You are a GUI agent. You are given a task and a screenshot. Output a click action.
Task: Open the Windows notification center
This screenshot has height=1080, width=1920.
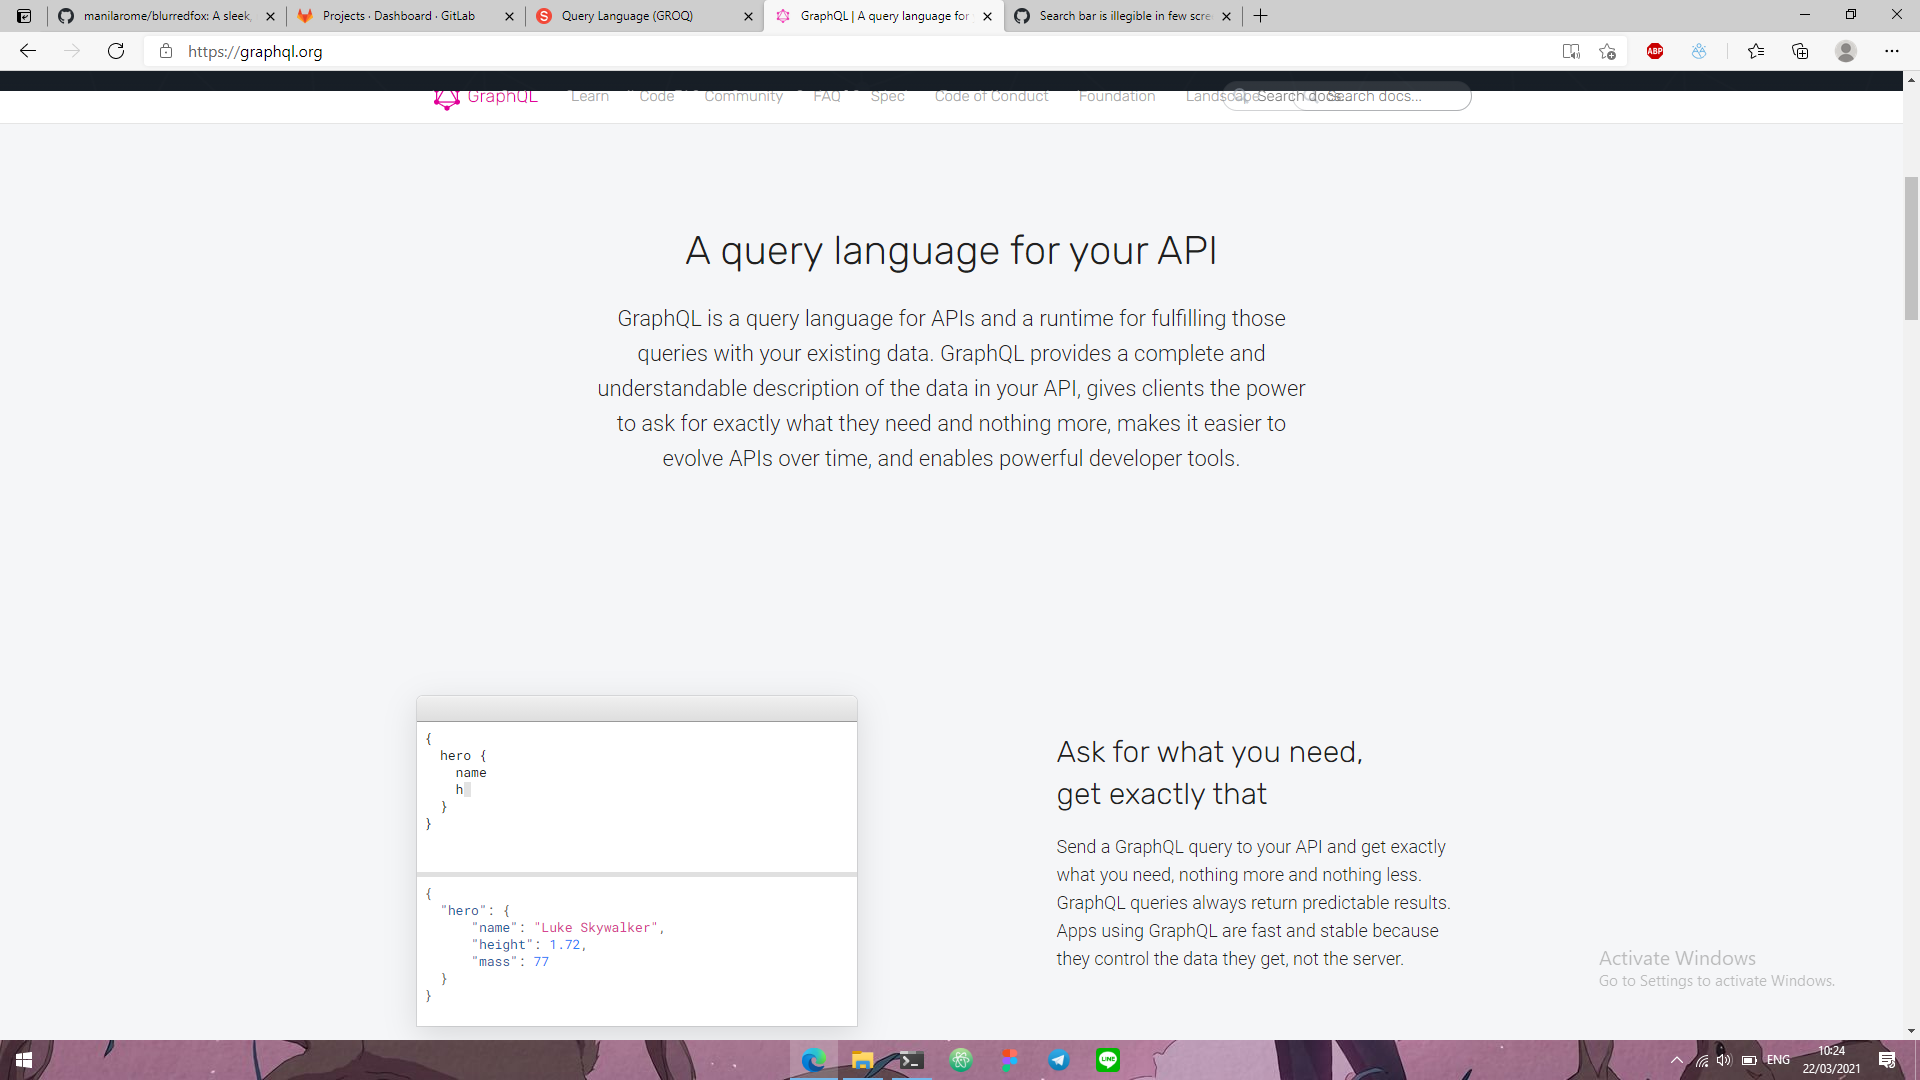click(1887, 1060)
